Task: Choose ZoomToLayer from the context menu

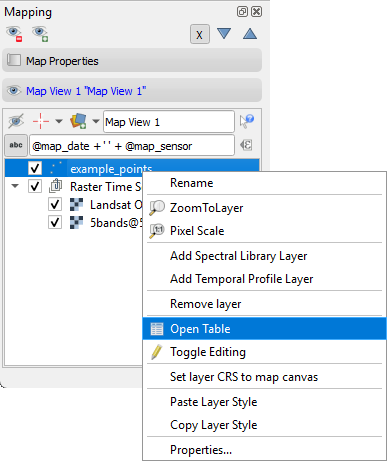Action: pyautogui.click(x=264, y=208)
